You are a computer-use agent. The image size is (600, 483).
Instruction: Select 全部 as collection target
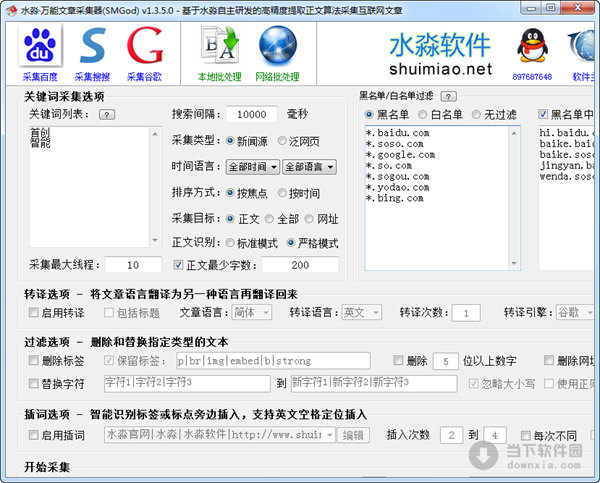tap(269, 219)
